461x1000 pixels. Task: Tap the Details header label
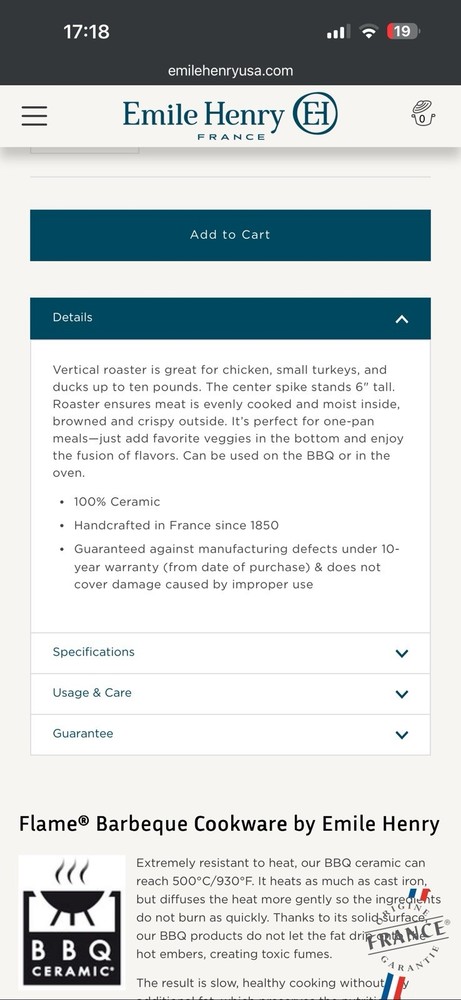click(72, 317)
